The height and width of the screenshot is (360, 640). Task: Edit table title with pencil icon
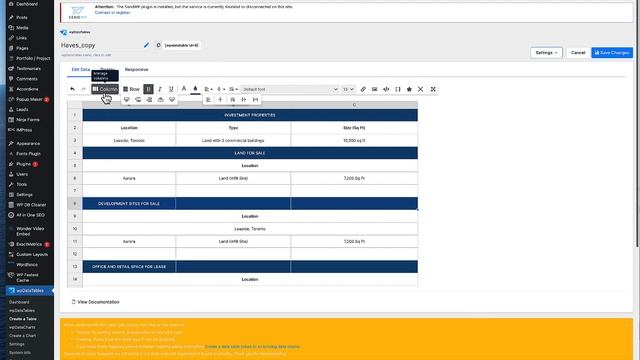(x=146, y=45)
